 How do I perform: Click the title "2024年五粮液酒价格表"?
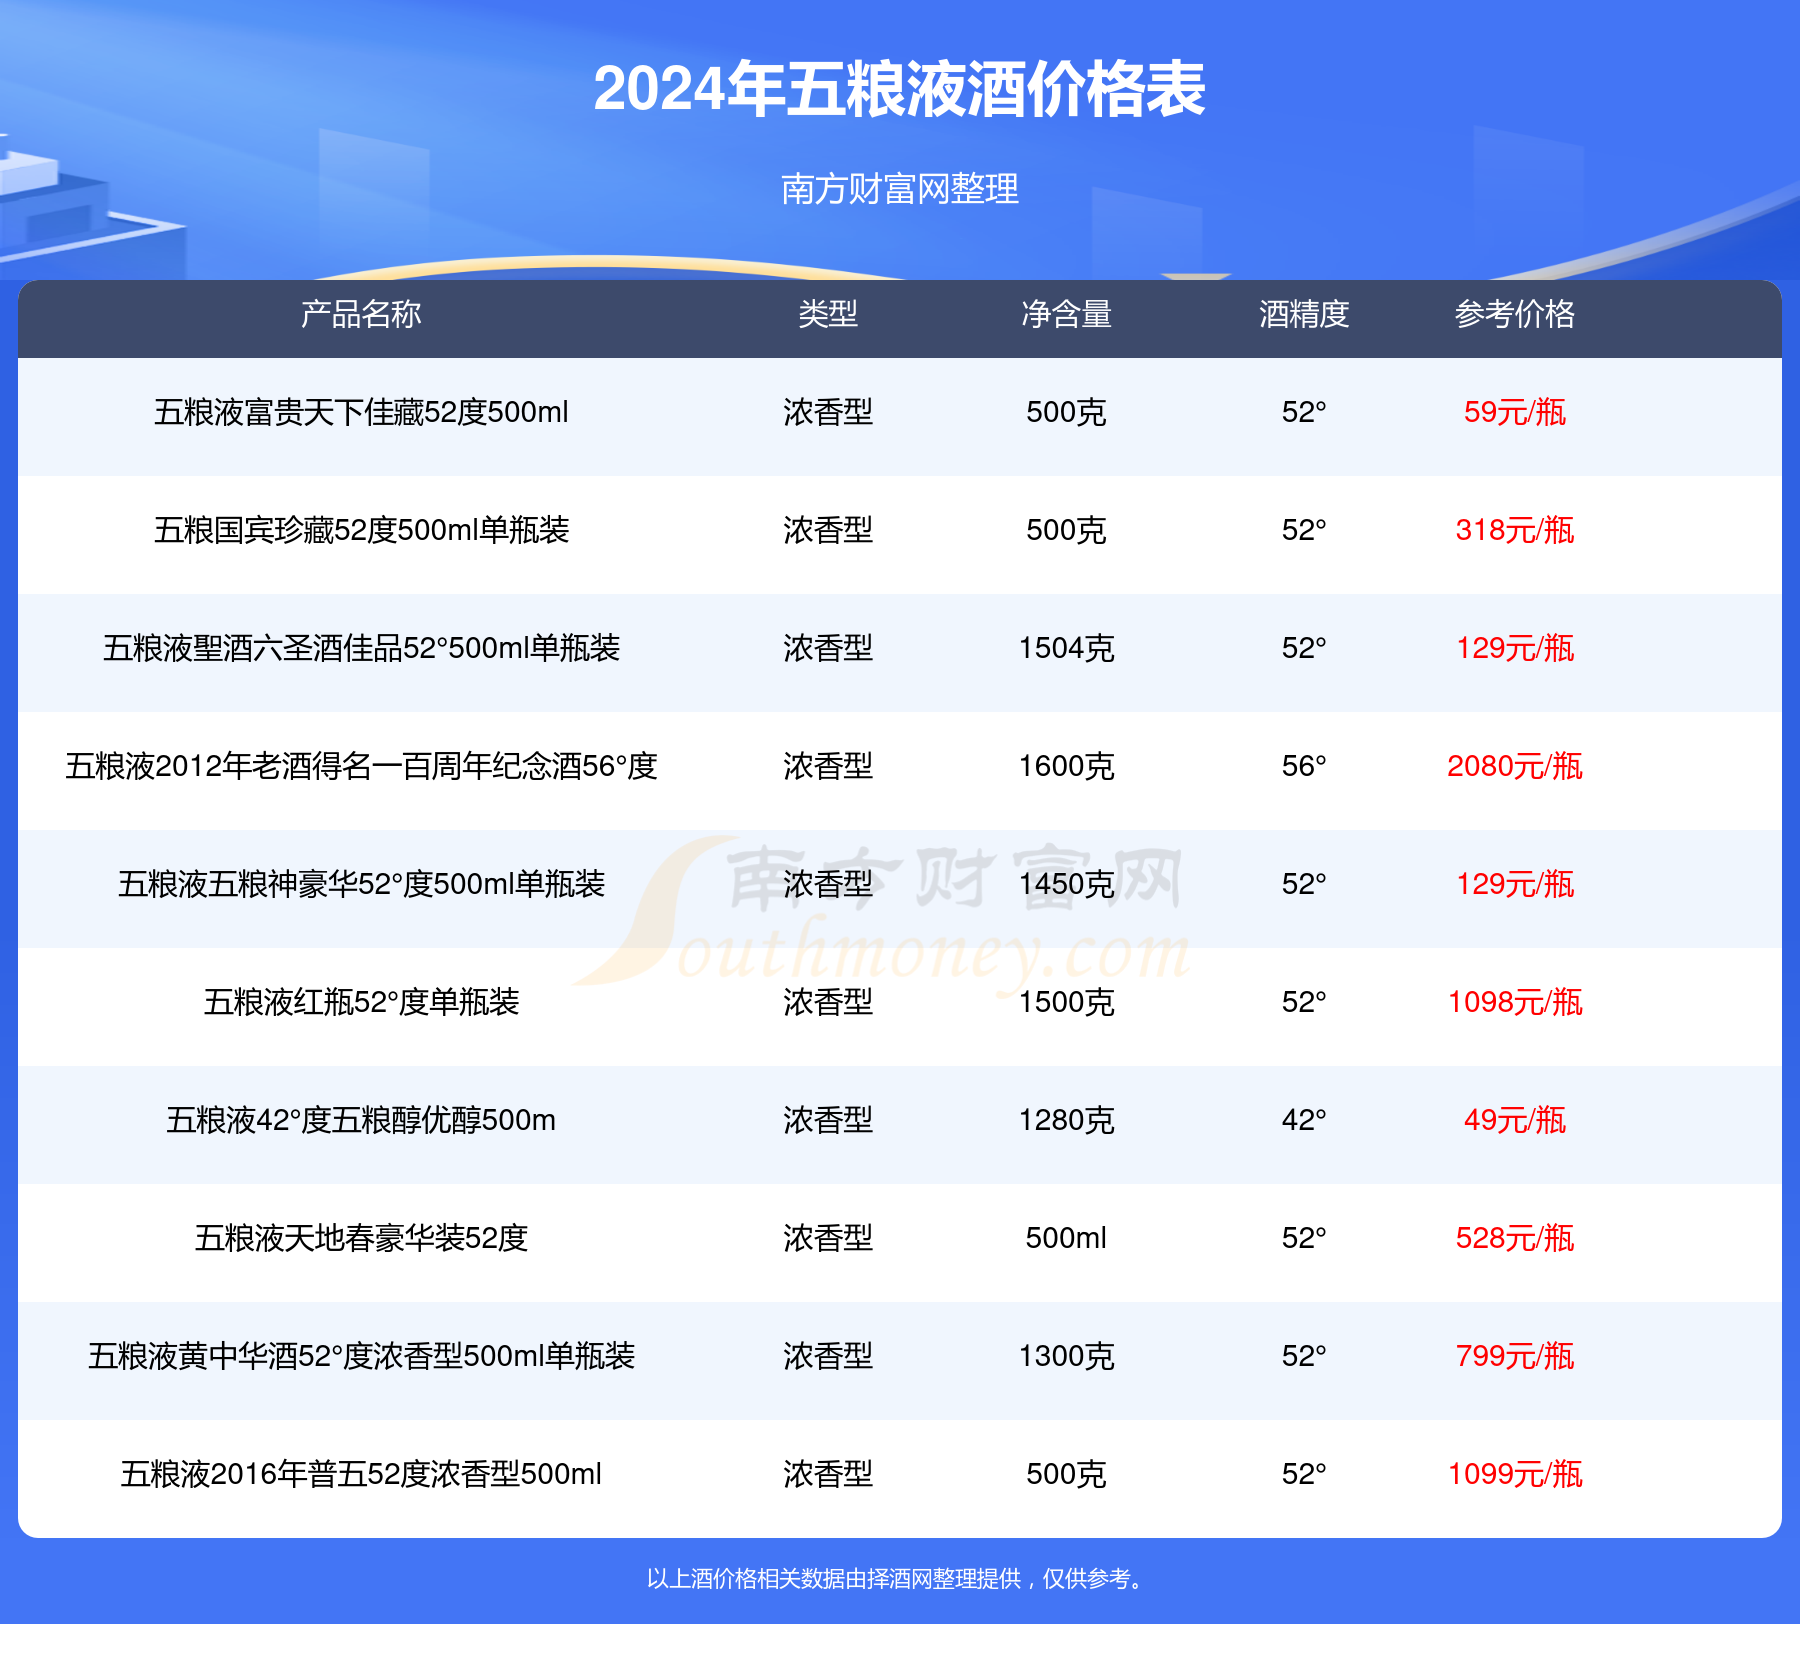click(900, 89)
